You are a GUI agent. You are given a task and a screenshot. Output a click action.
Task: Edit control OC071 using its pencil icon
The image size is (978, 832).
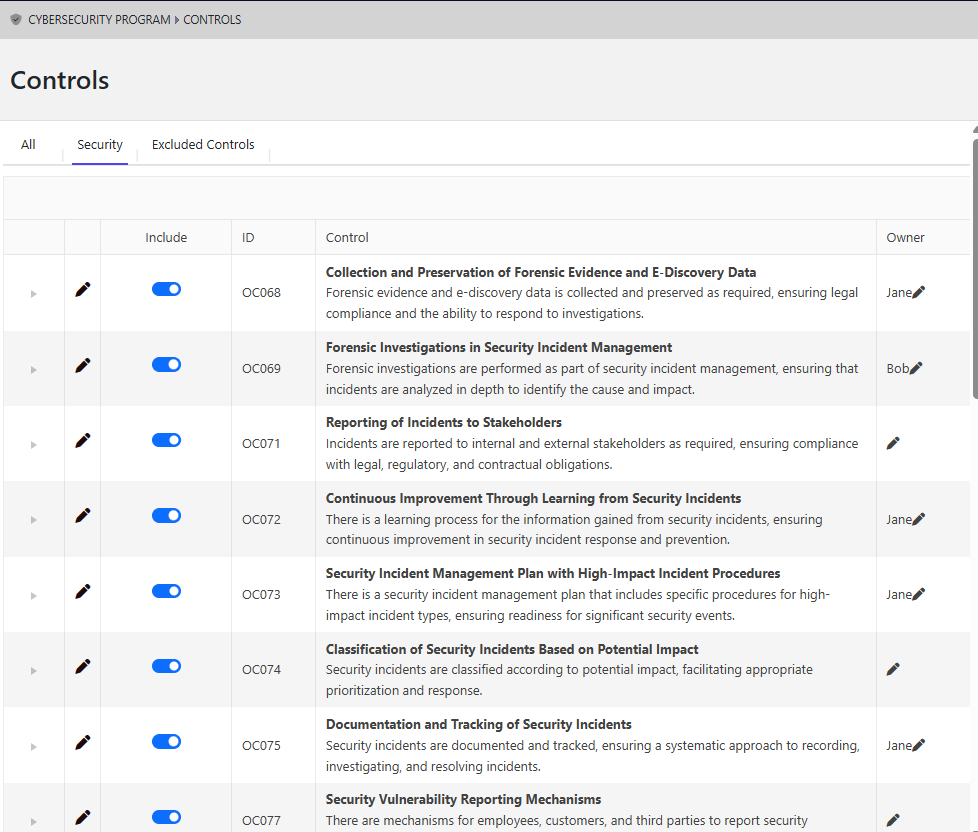[82, 440]
